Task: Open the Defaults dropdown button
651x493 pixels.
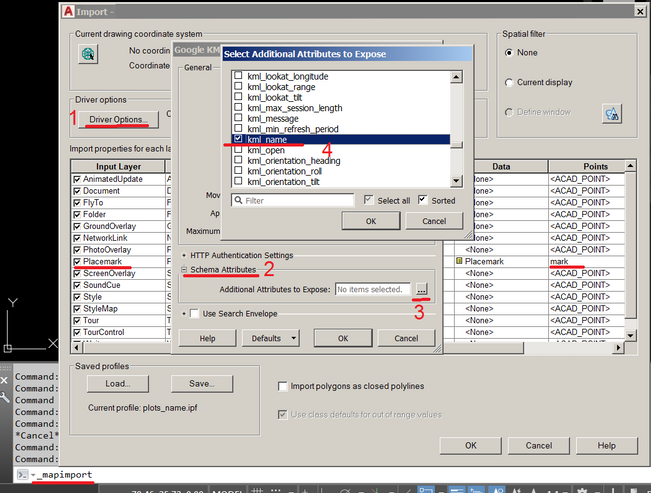Action: 272,338
